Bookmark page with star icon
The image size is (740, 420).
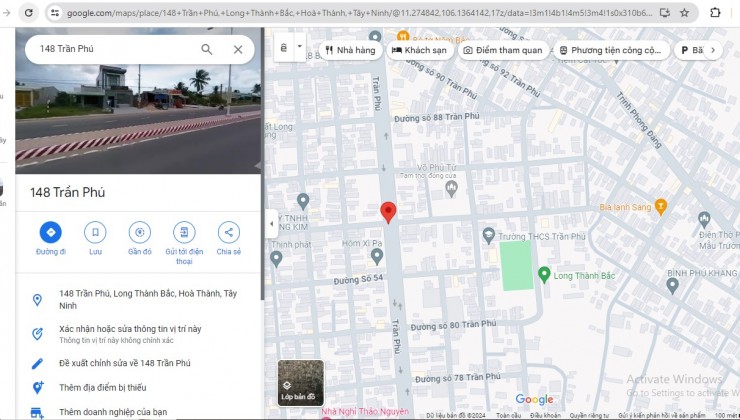pyautogui.click(x=684, y=13)
